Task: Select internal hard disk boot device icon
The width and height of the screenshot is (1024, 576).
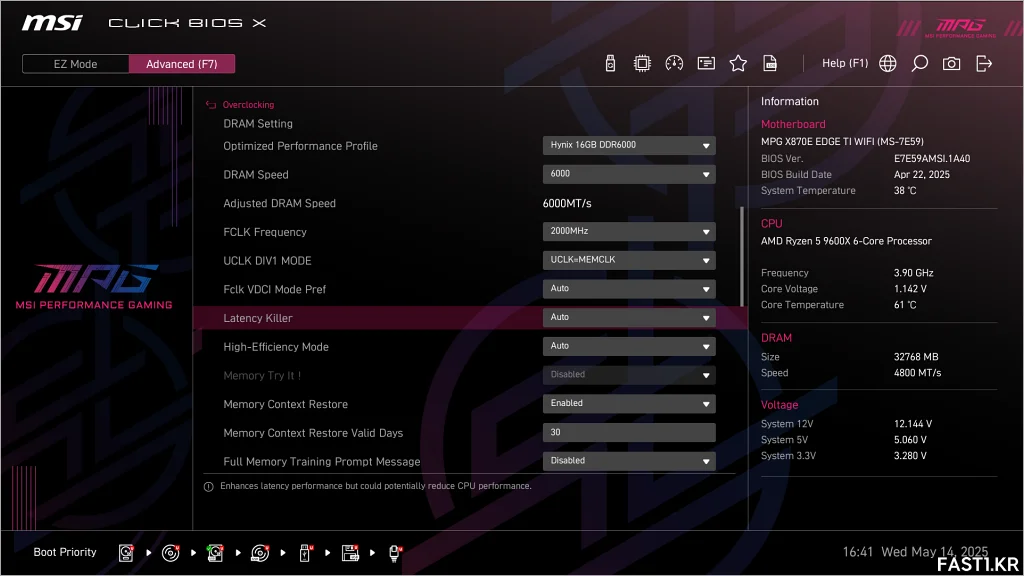Action: (x=126, y=552)
